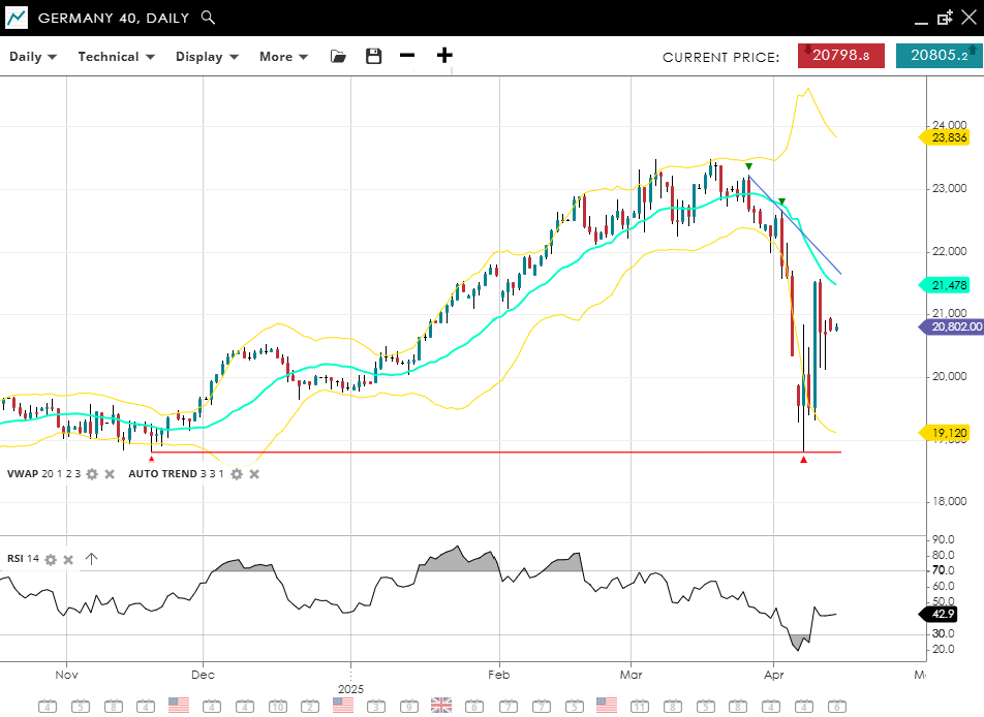The width and height of the screenshot is (984, 717).
Task: Save the chart with the floppy disk icon
Action: tap(373, 56)
